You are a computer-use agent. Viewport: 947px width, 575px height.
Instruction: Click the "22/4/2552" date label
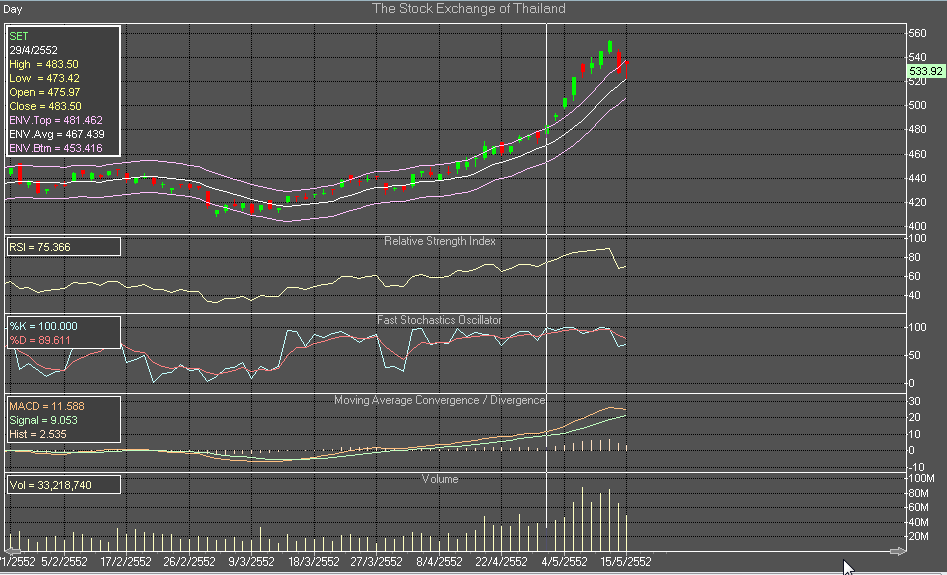click(x=501, y=562)
